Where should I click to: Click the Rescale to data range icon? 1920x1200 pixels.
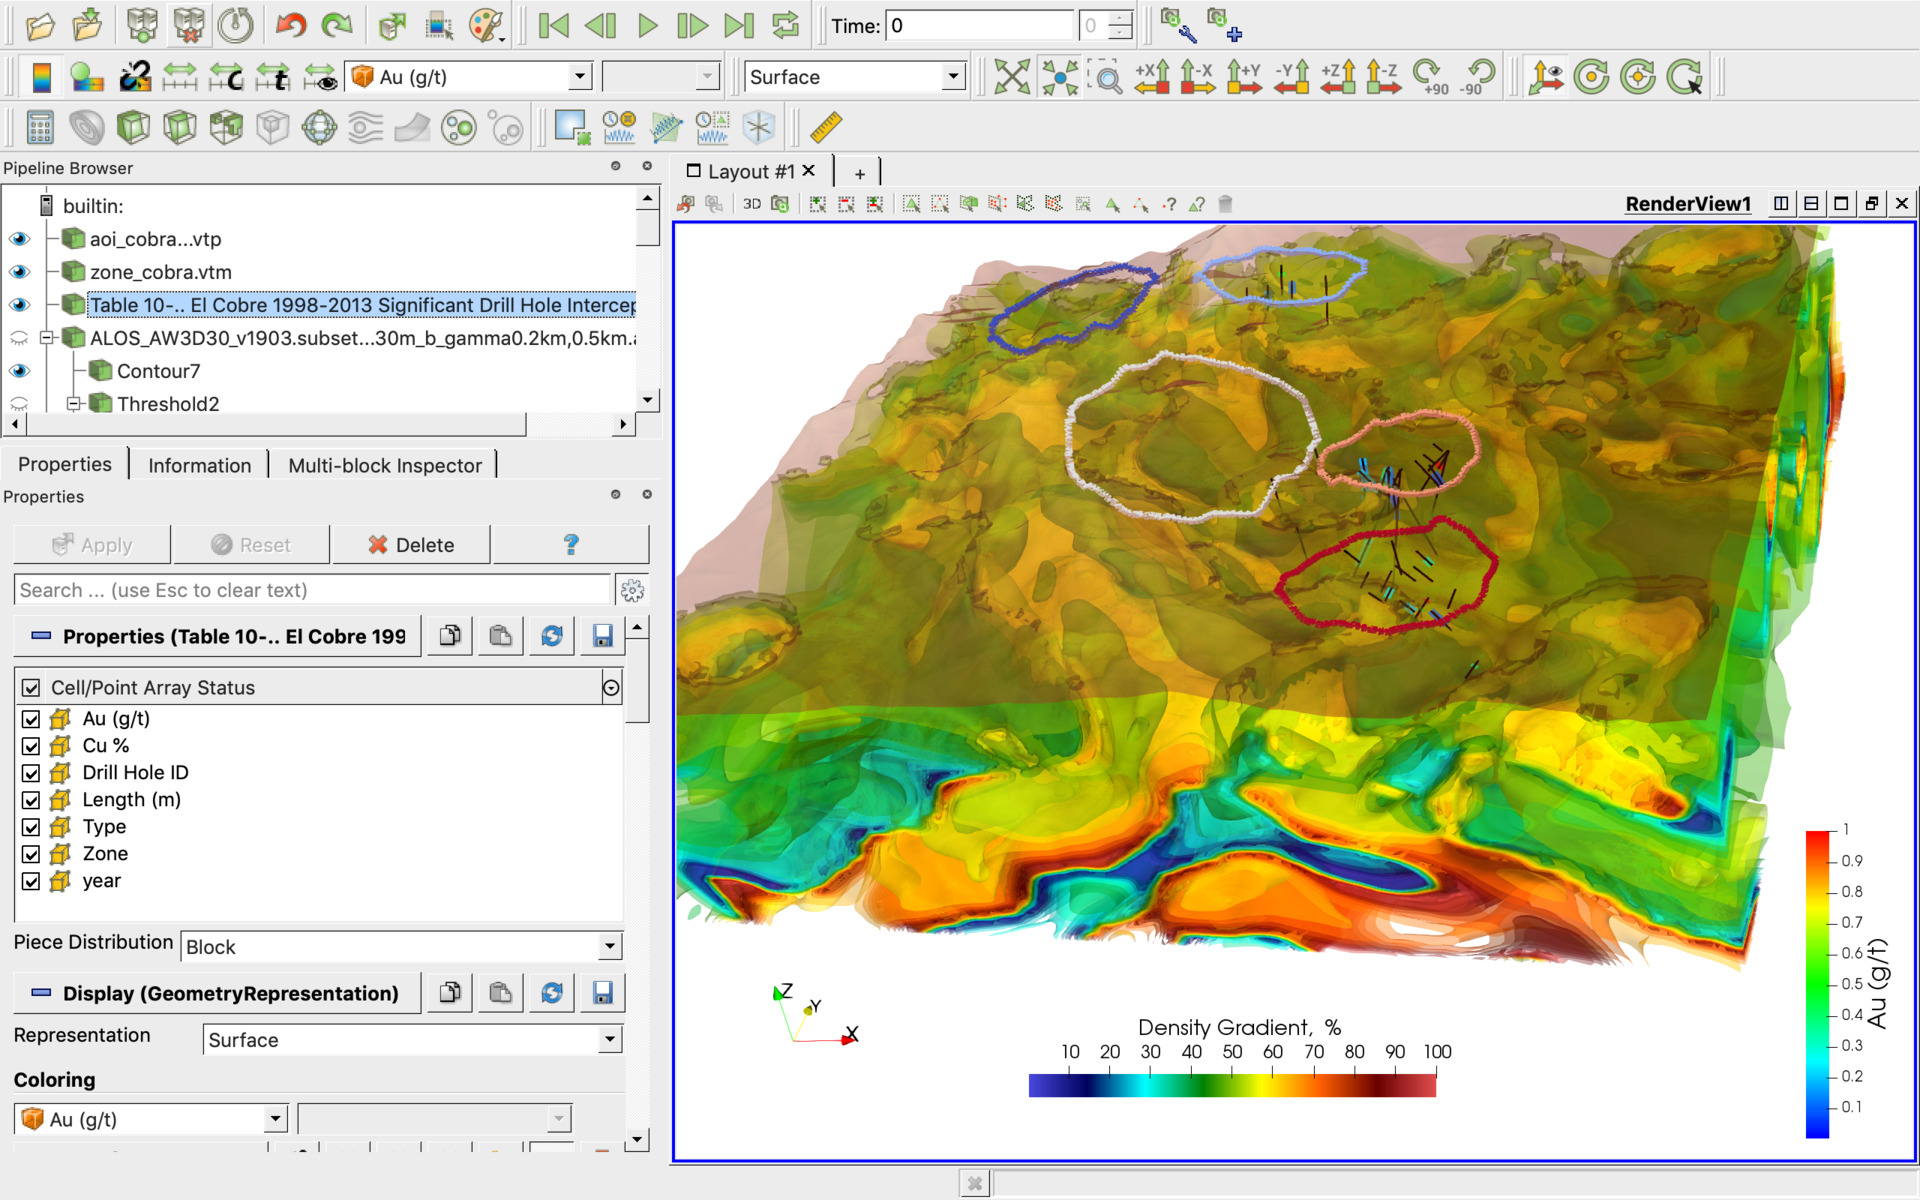pos(180,77)
